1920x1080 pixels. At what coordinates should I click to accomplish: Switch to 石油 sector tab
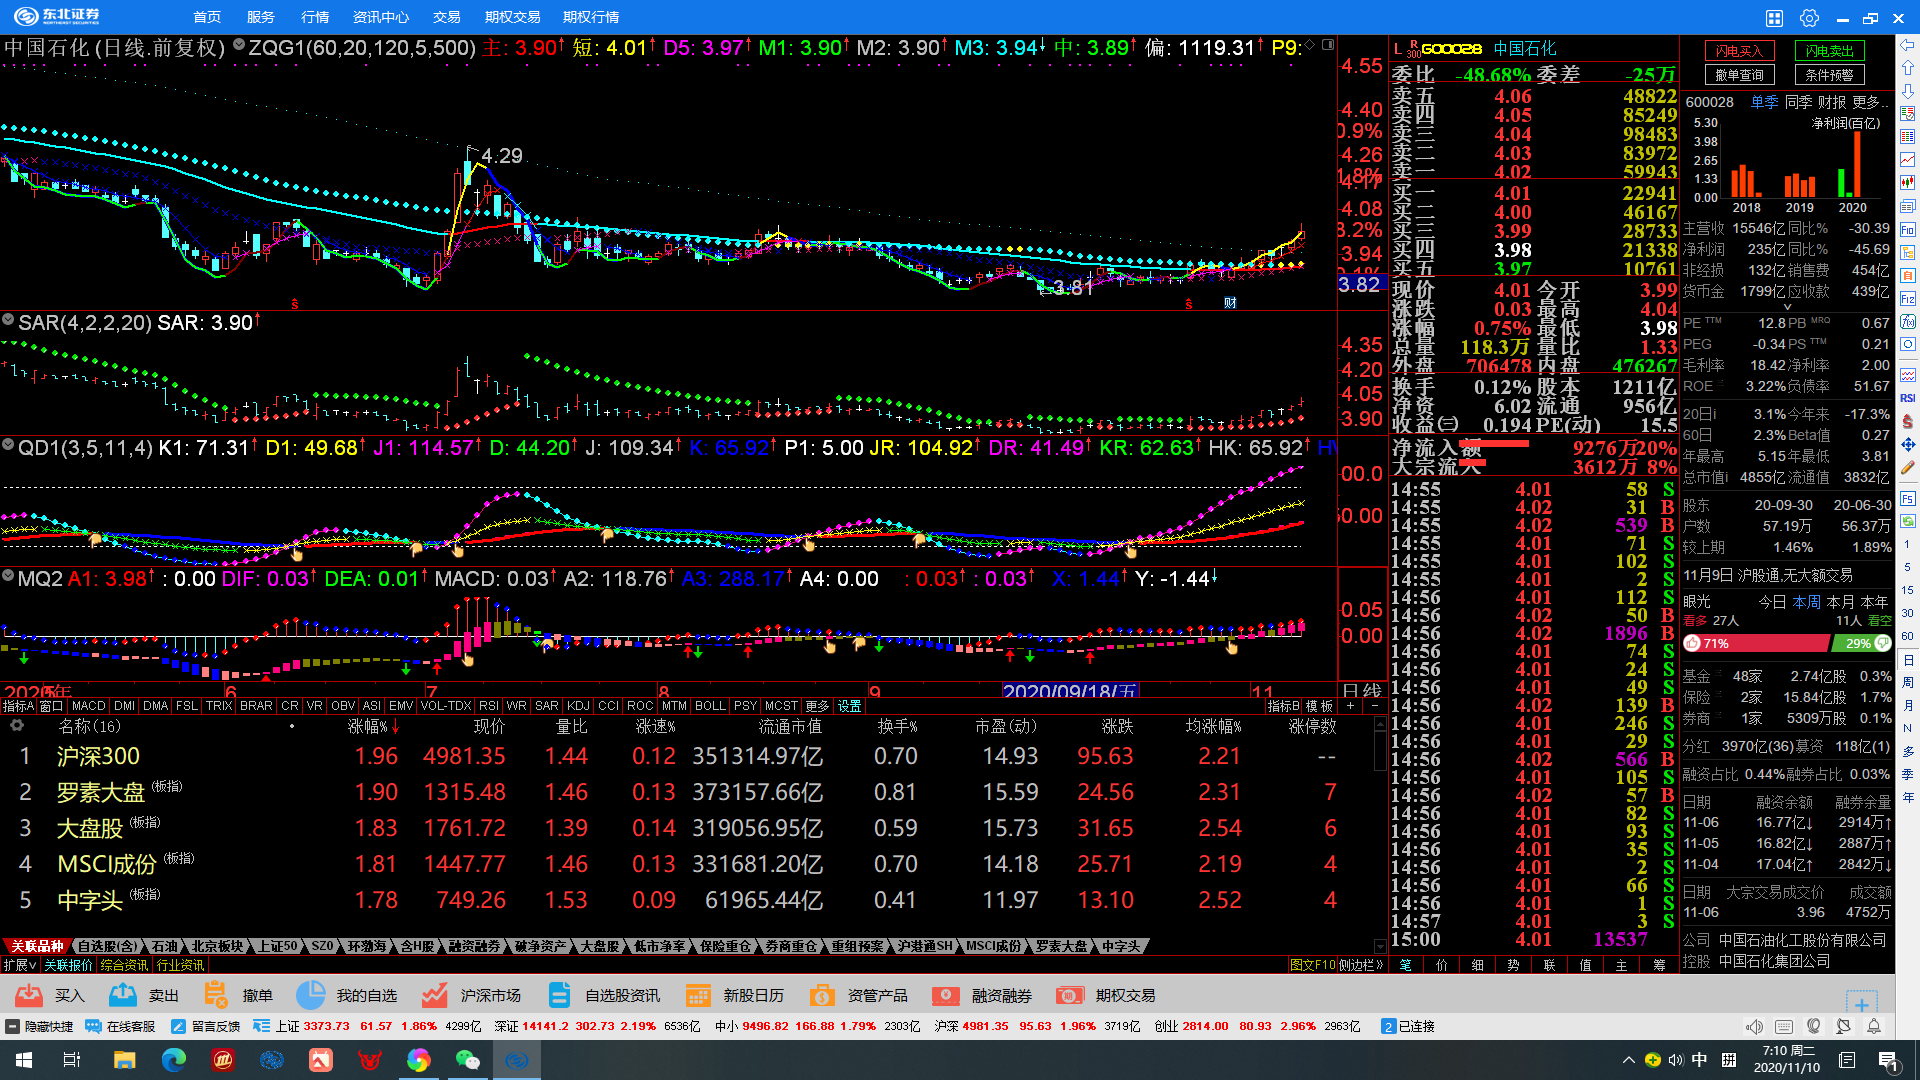point(164,946)
